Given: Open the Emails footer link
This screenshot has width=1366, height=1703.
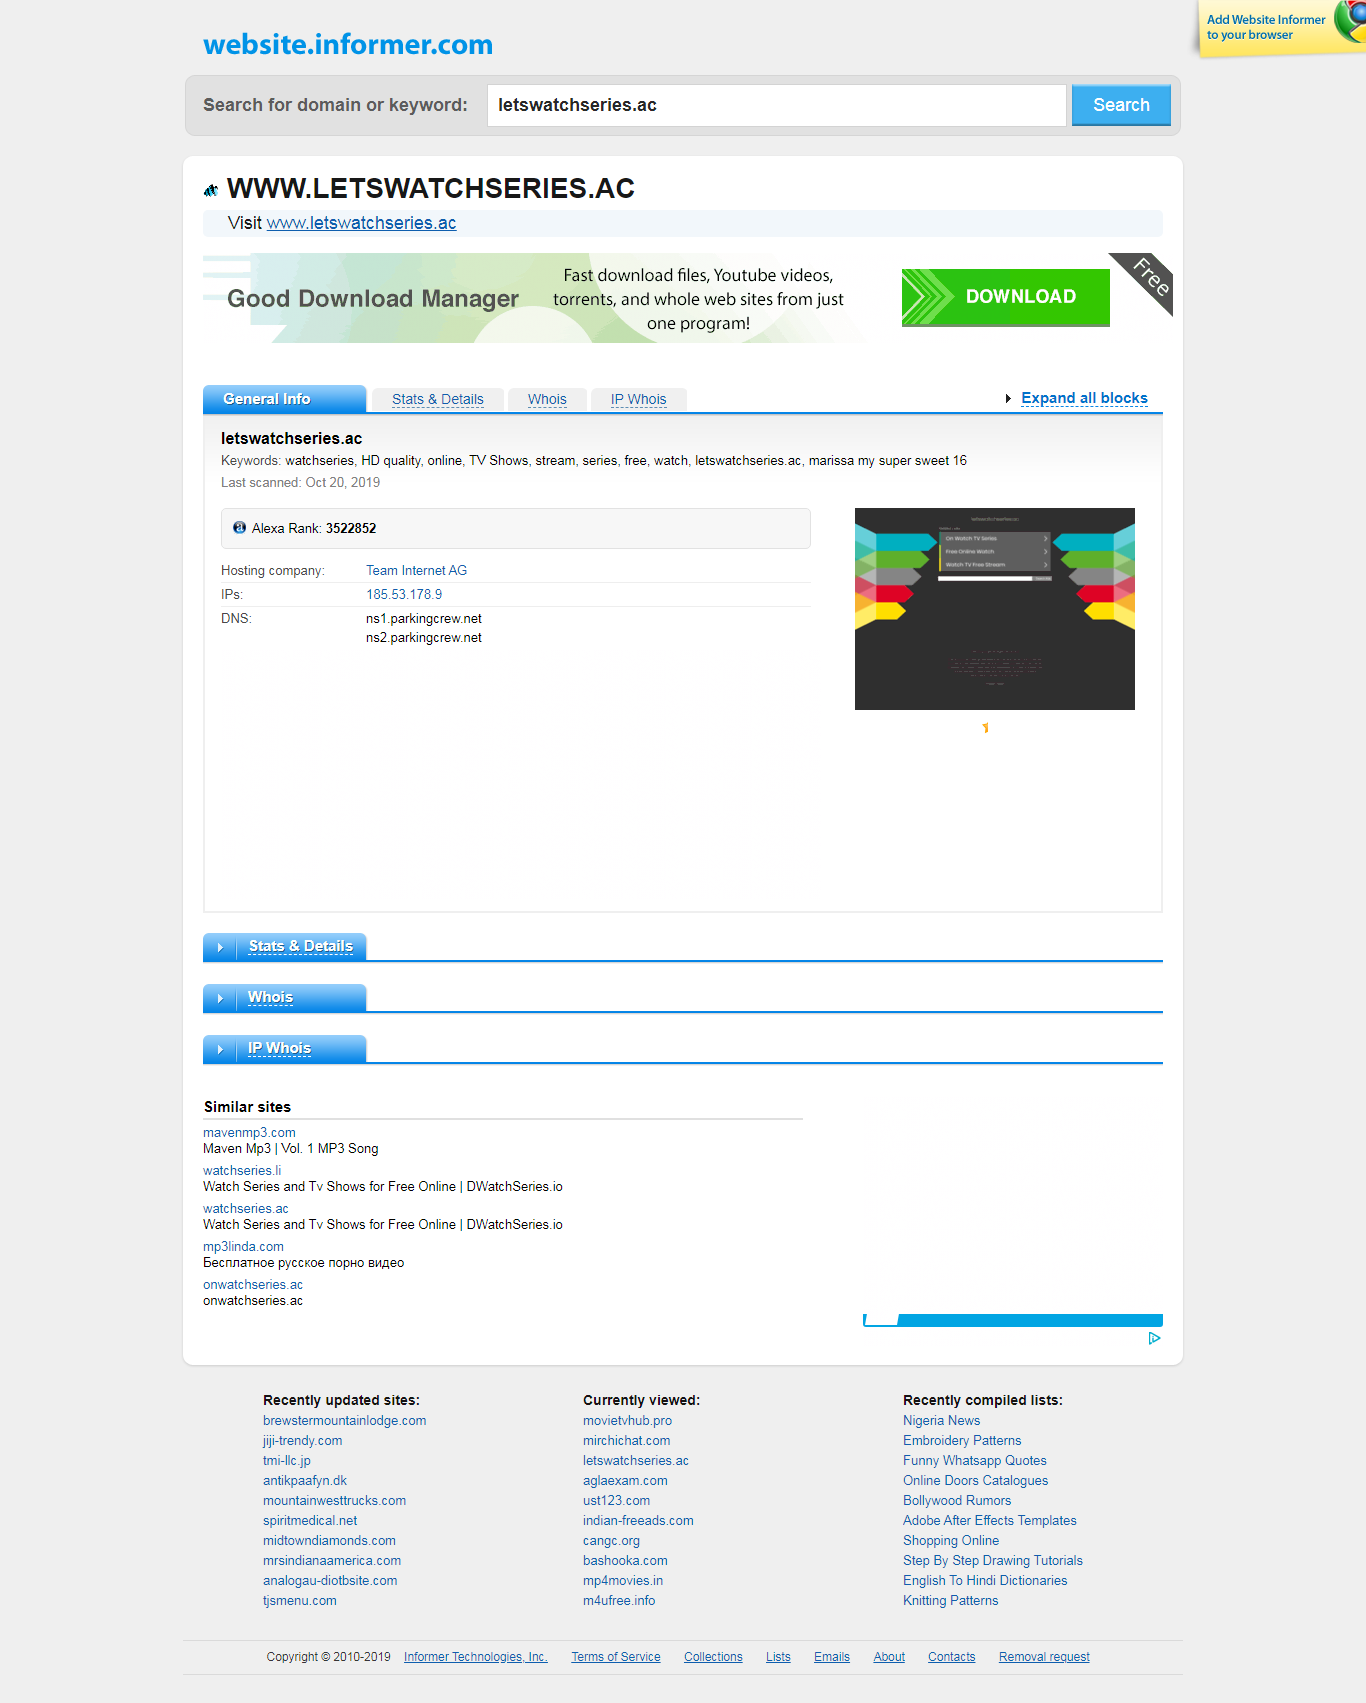Looking at the screenshot, I should point(832,1657).
